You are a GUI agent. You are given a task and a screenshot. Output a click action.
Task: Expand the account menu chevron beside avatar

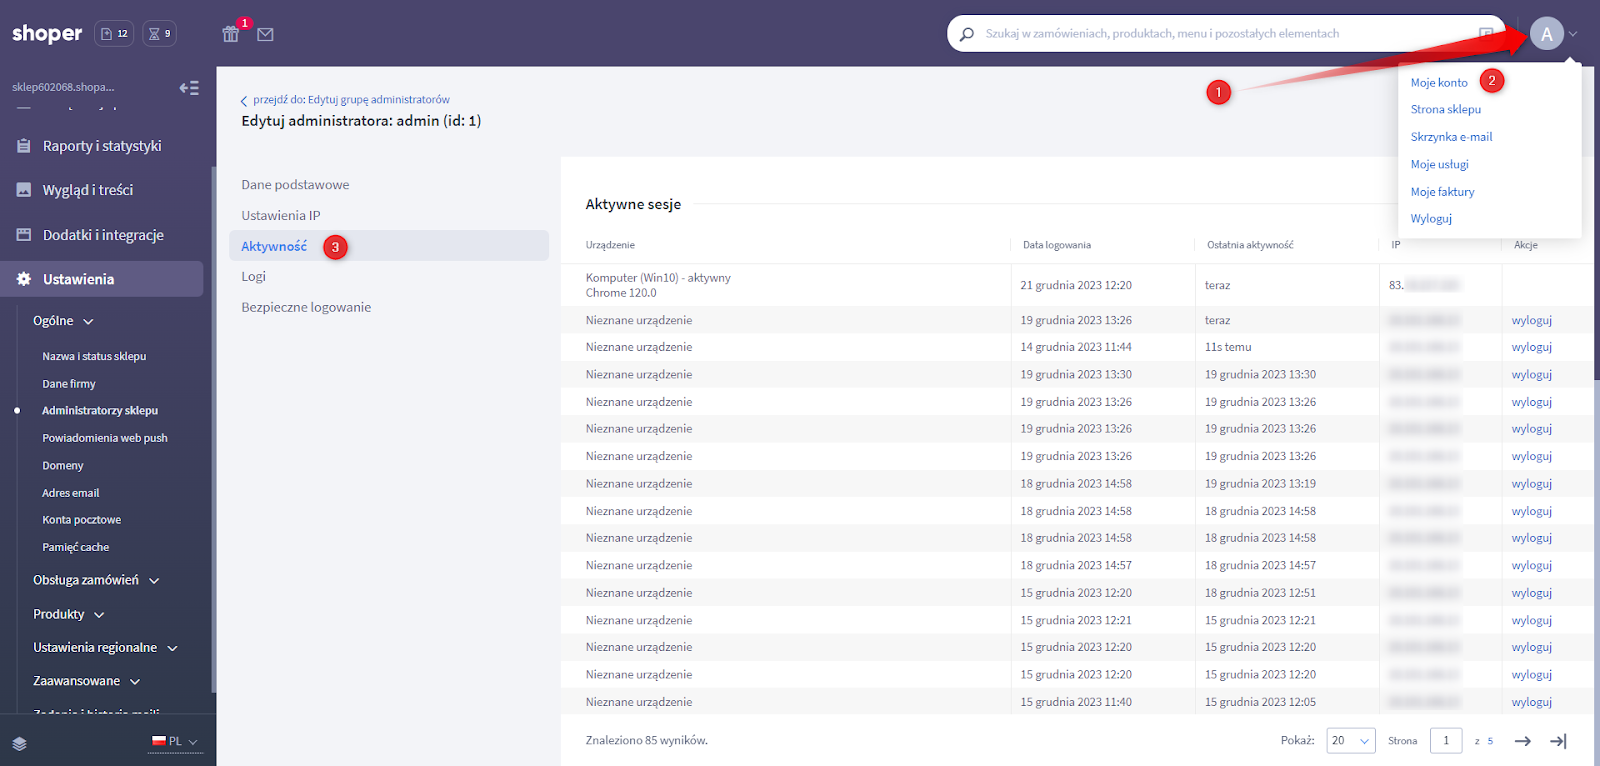click(x=1573, y=34)
